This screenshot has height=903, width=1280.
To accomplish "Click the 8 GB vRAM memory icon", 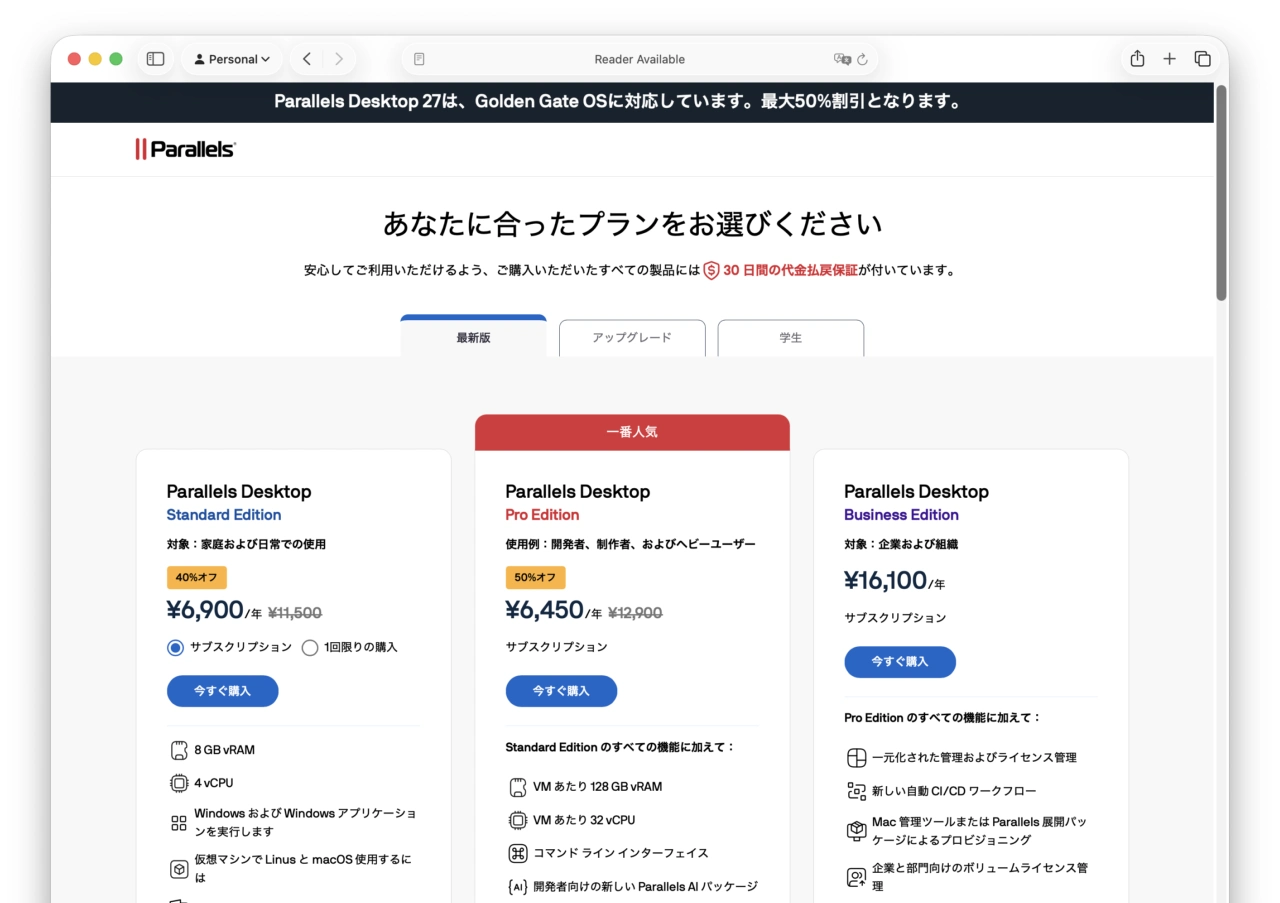I will [179, 750].
